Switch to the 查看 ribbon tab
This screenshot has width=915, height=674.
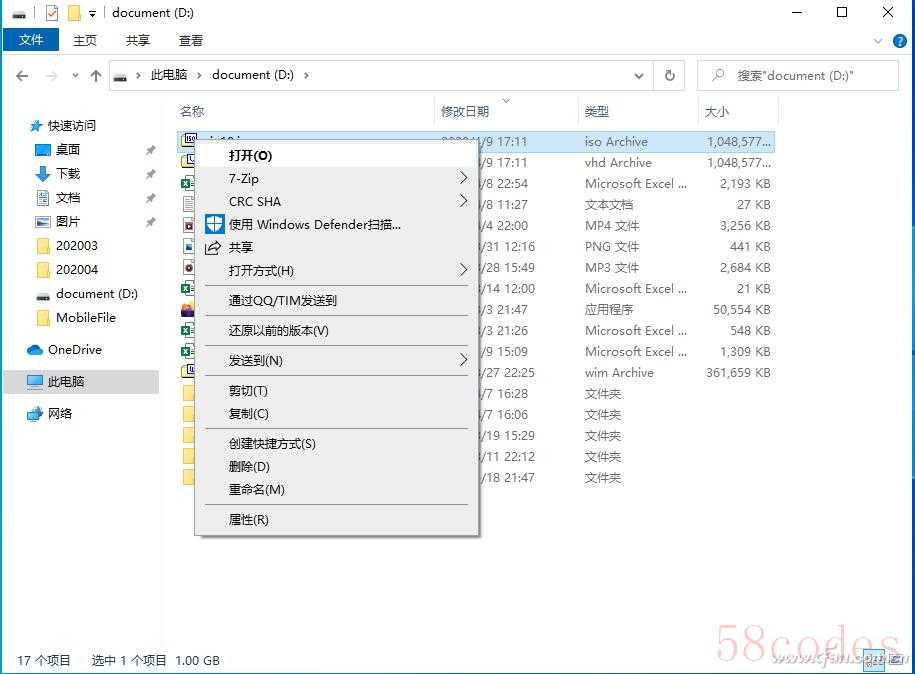(190, 40)
